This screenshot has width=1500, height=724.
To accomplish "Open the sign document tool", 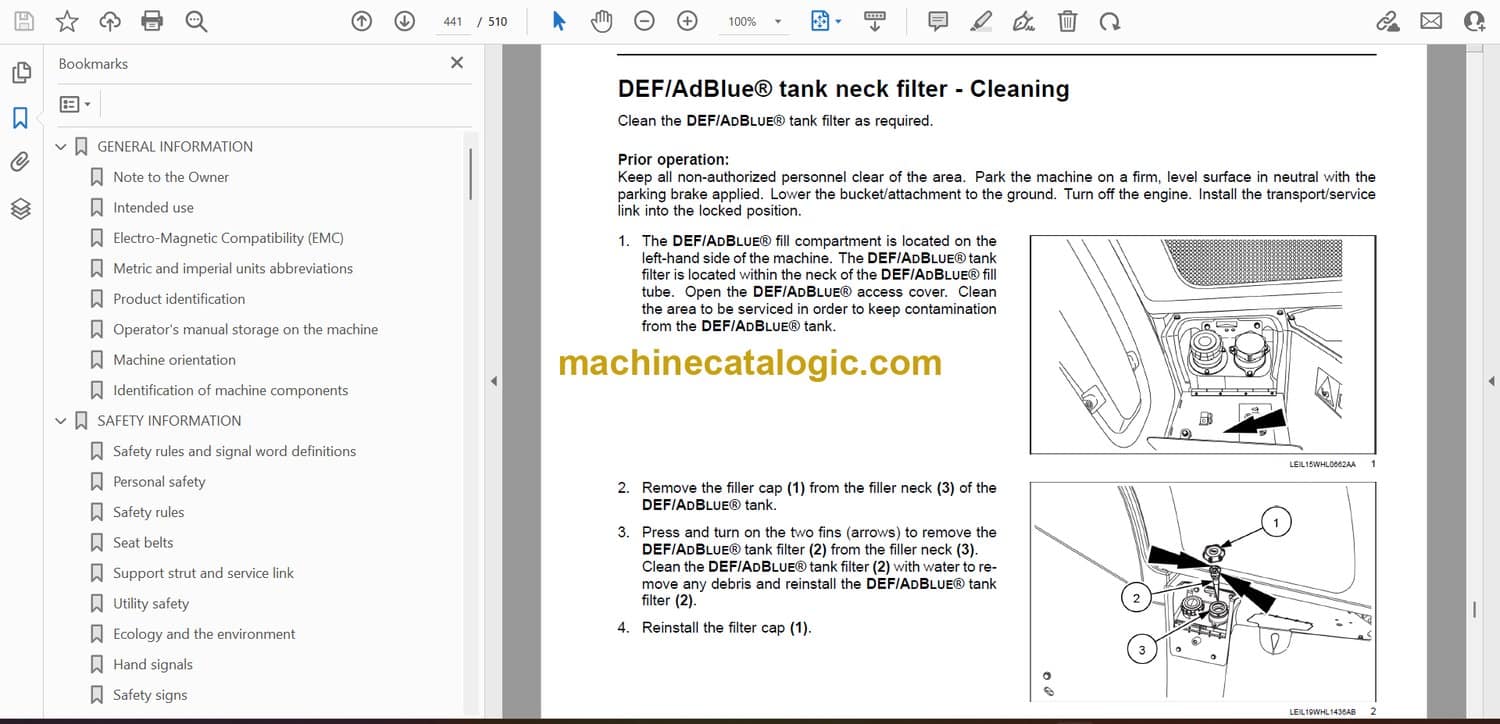I will (1024, 21).
